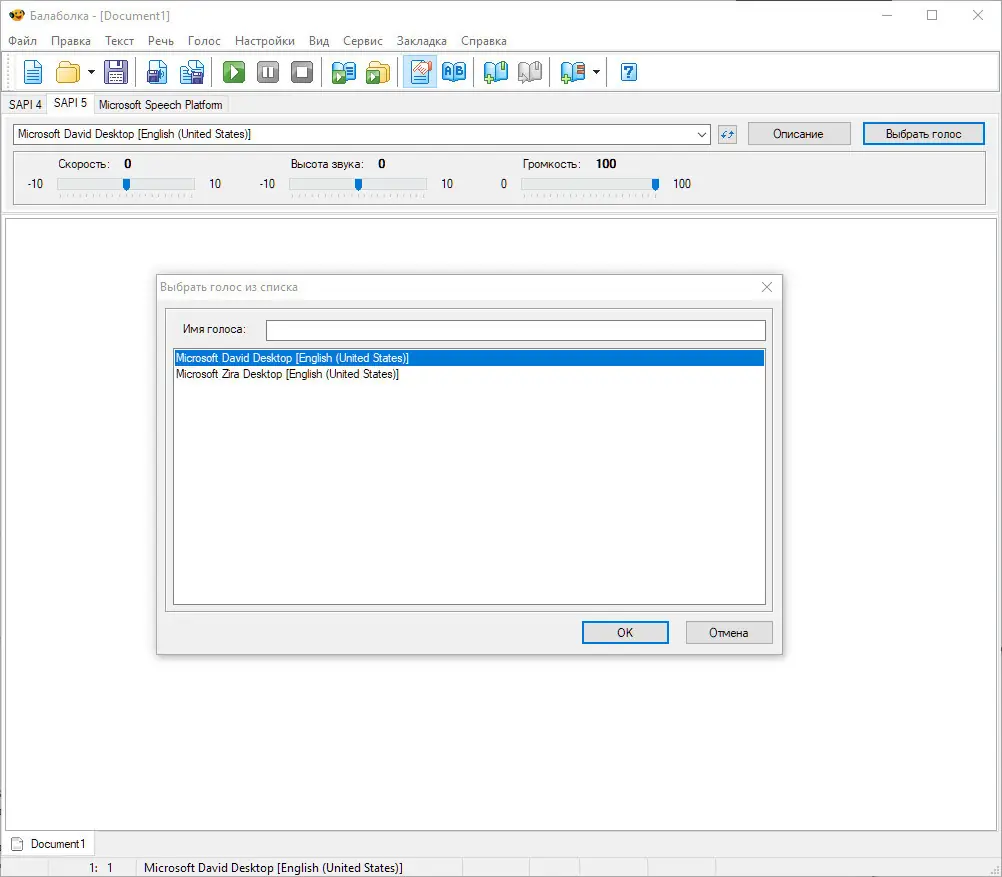Open the Речь menu
1002x877 pixels.
click(161, 41)
